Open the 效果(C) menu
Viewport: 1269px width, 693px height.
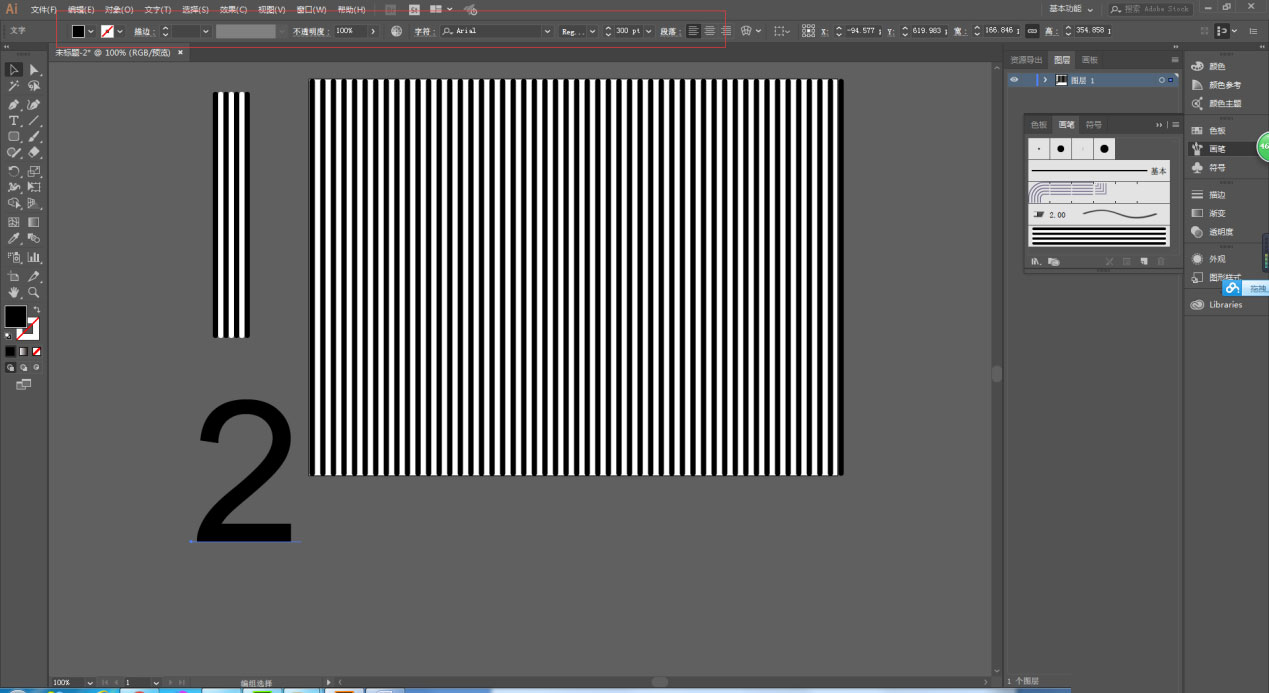(x=233, y=9)
